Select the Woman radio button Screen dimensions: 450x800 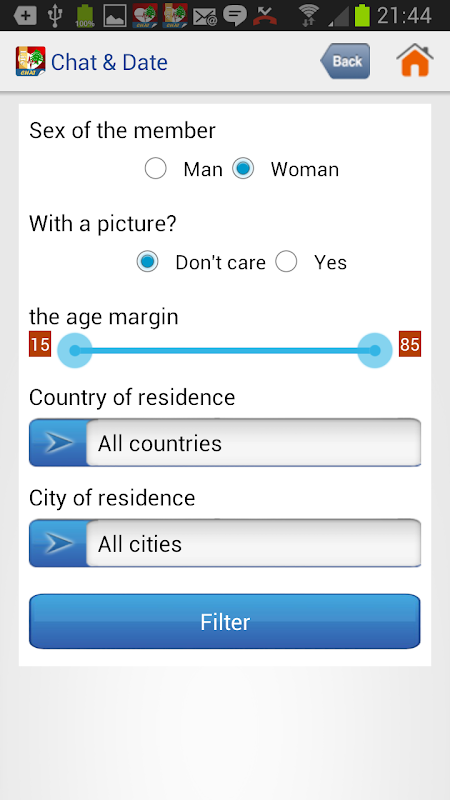coord(243,169)
